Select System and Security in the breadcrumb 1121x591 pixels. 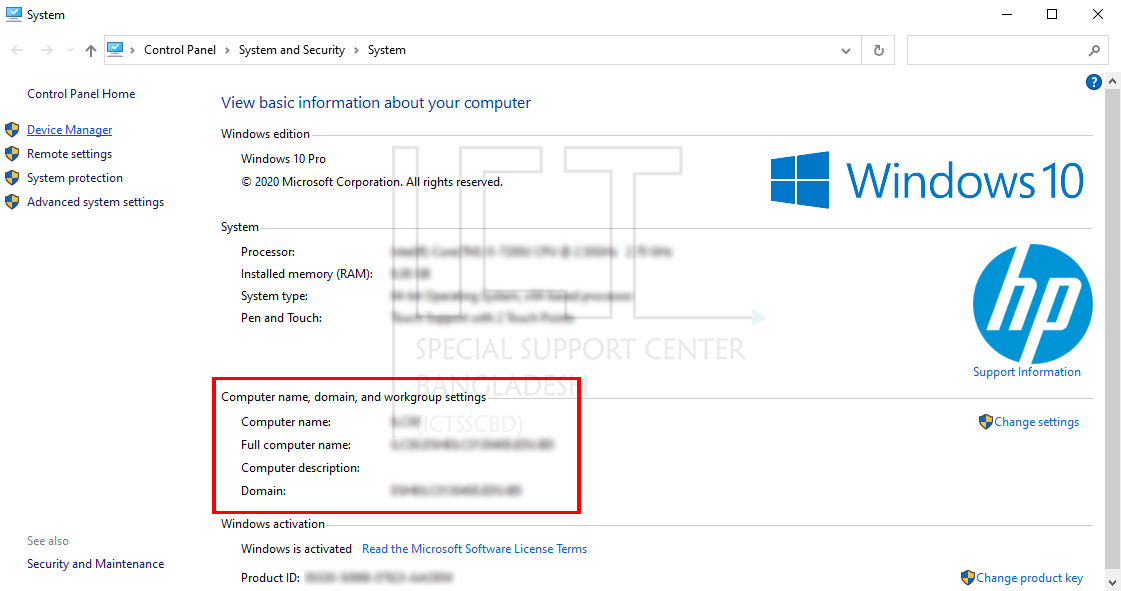[292, 50]
